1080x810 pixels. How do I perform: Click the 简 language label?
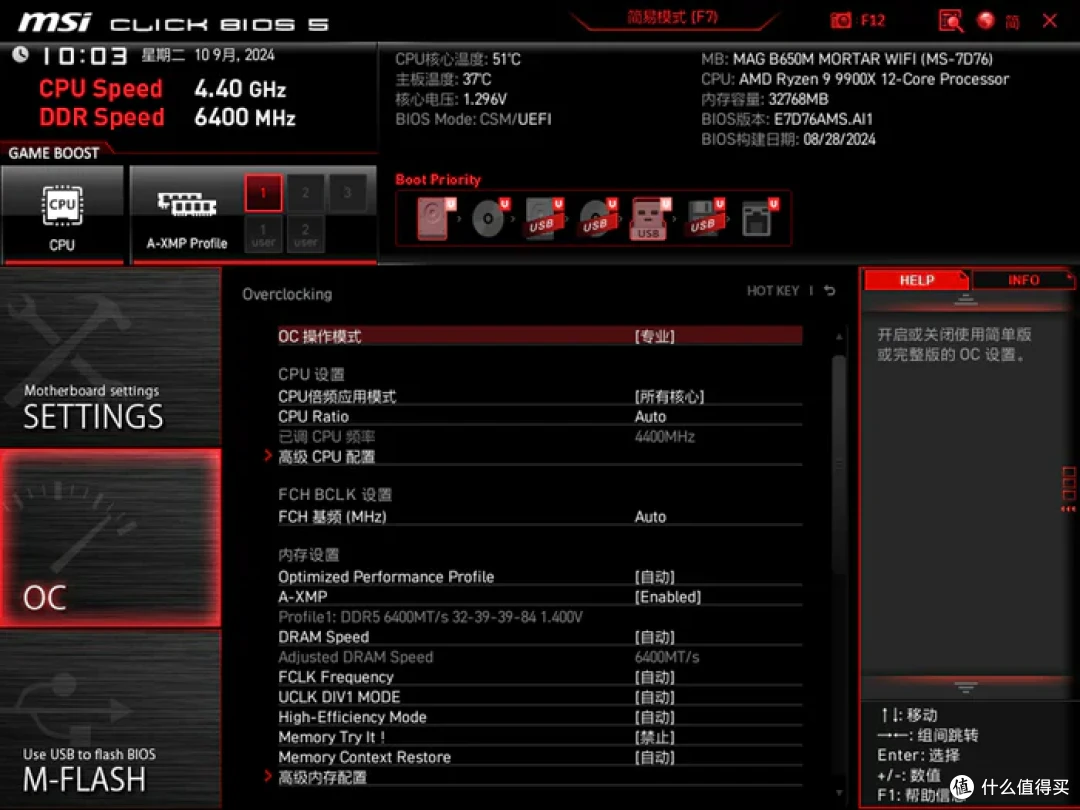point(1012,22)
